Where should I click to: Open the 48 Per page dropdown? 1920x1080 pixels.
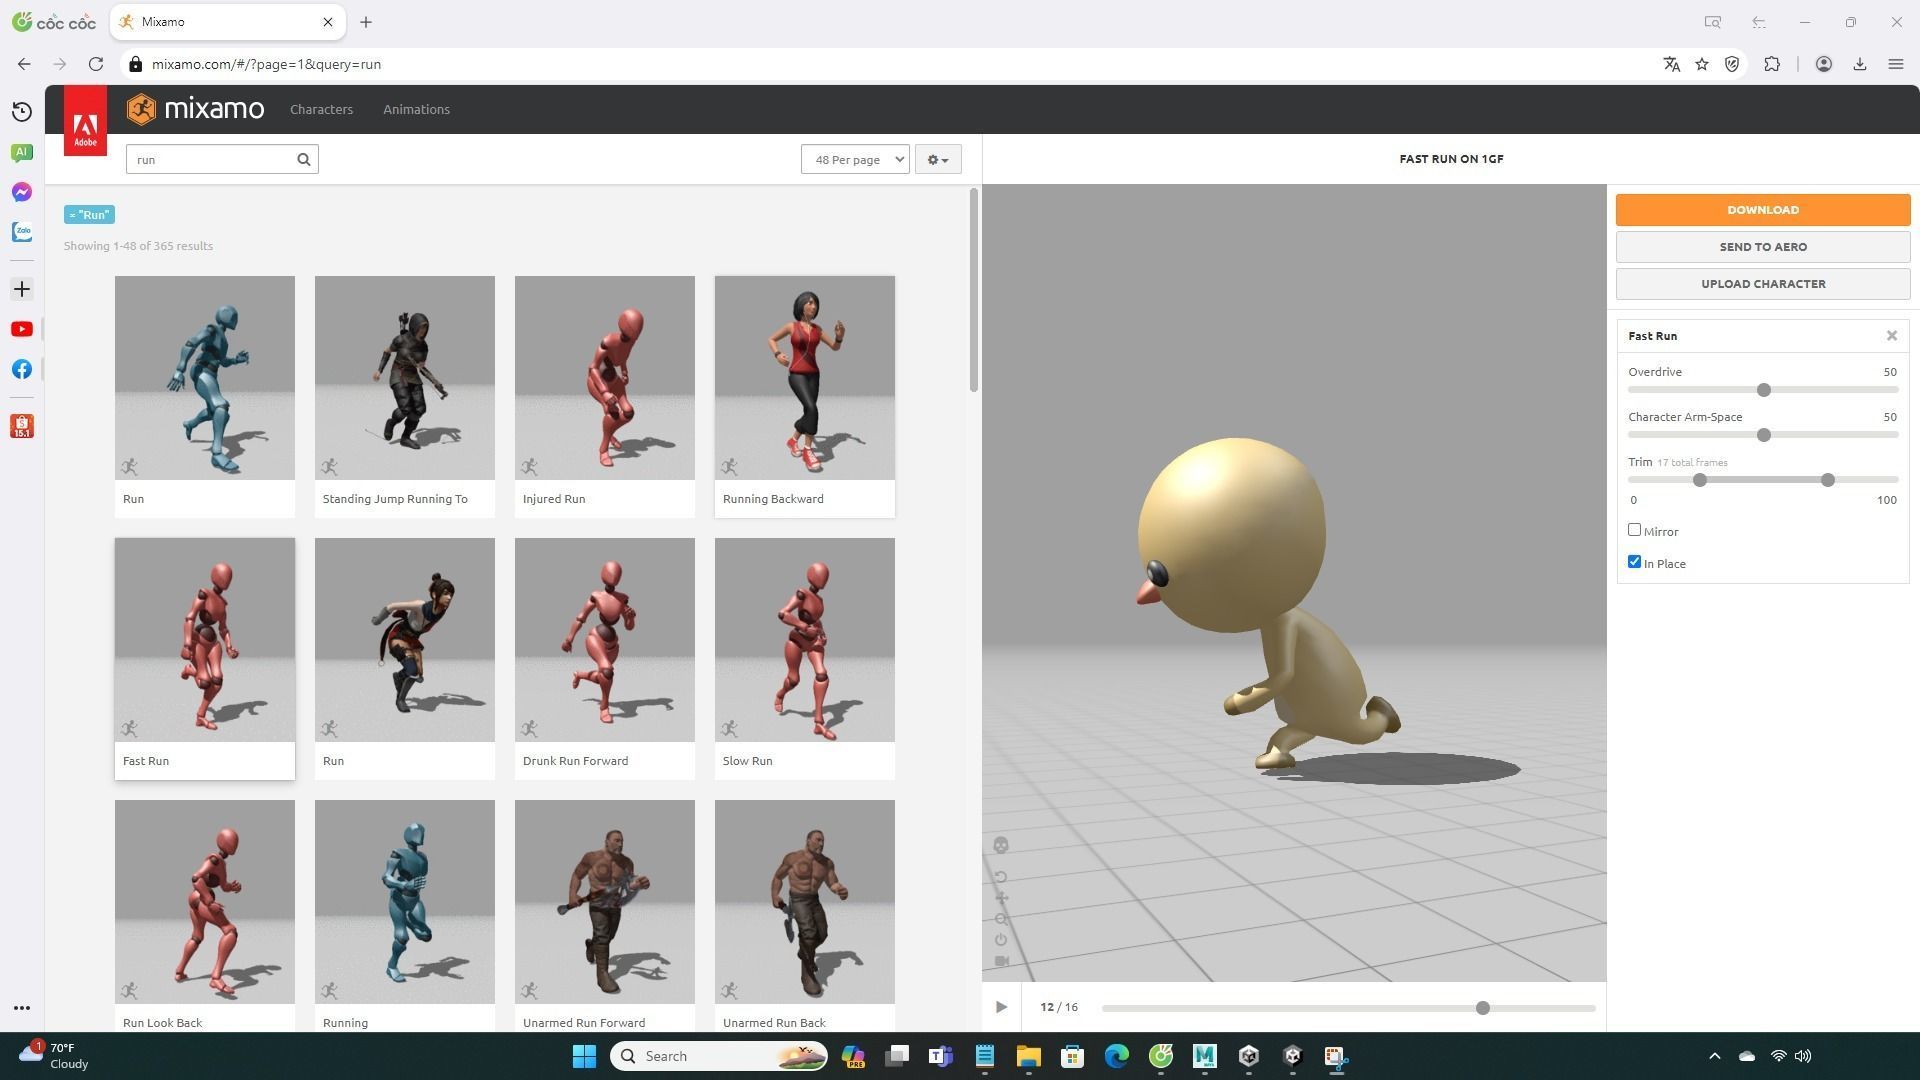tap(855, 159)
